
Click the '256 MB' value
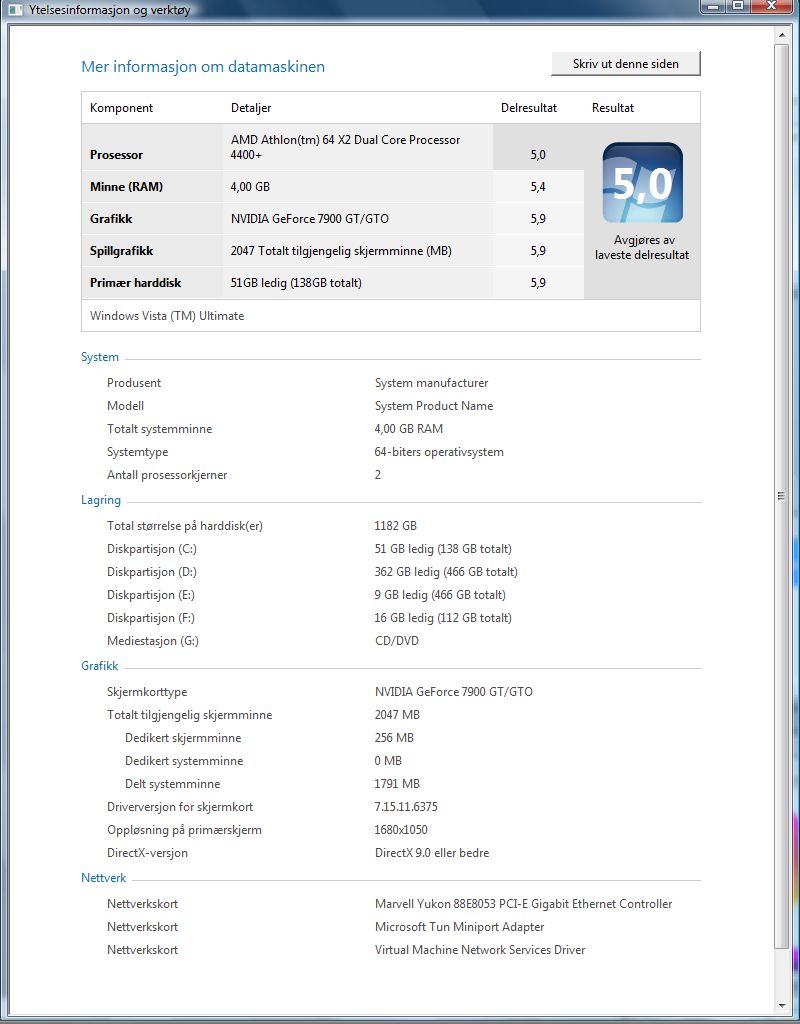[x=394, y=738]
